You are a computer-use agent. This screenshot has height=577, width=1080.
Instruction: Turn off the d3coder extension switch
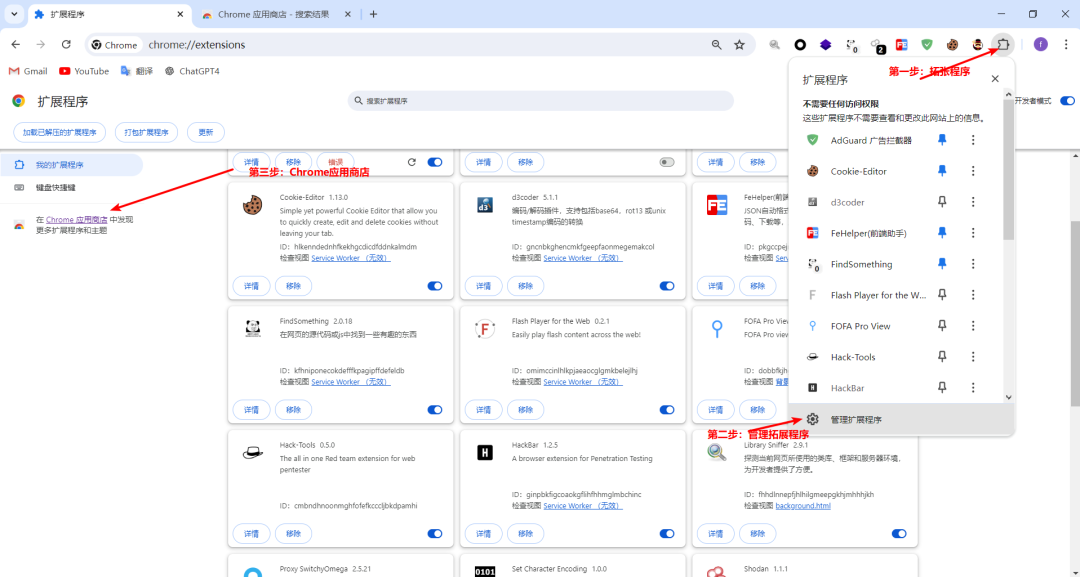667,286
